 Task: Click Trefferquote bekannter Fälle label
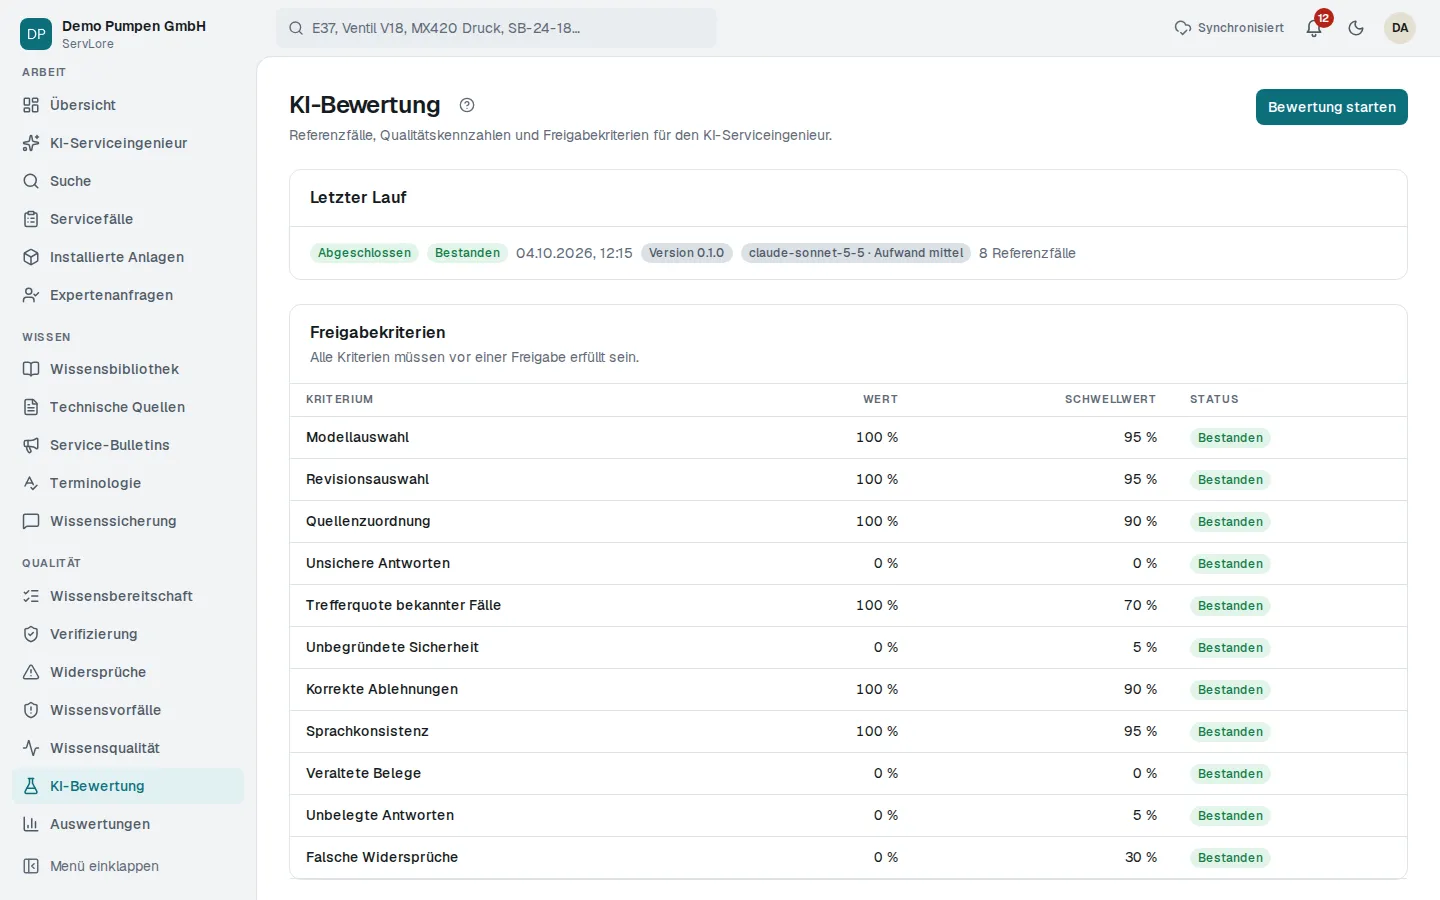(403, 605)
